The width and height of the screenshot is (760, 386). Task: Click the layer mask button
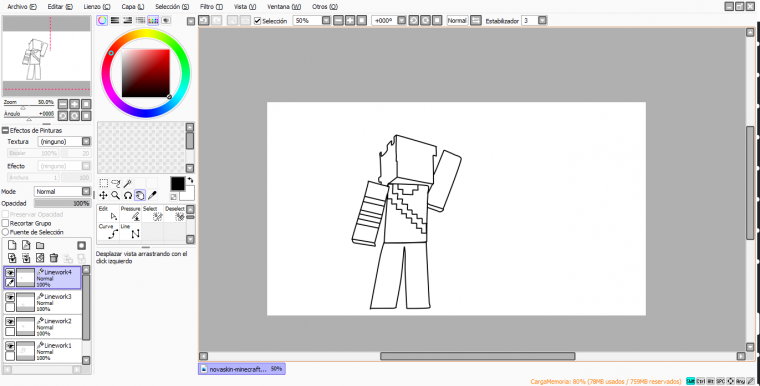point(81,246)
